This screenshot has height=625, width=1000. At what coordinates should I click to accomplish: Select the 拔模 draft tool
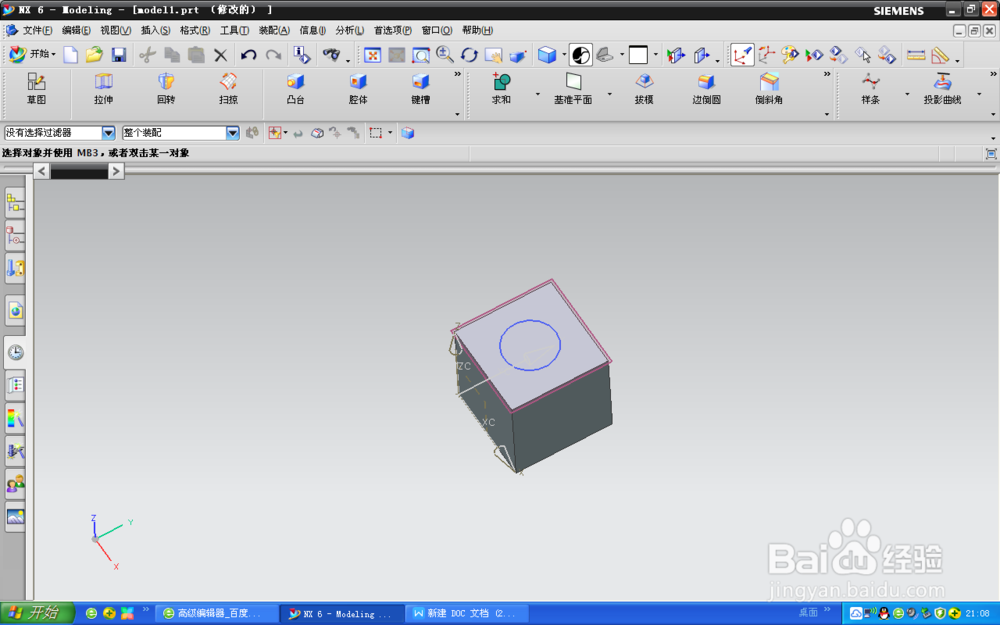click(x=644, y=89)
